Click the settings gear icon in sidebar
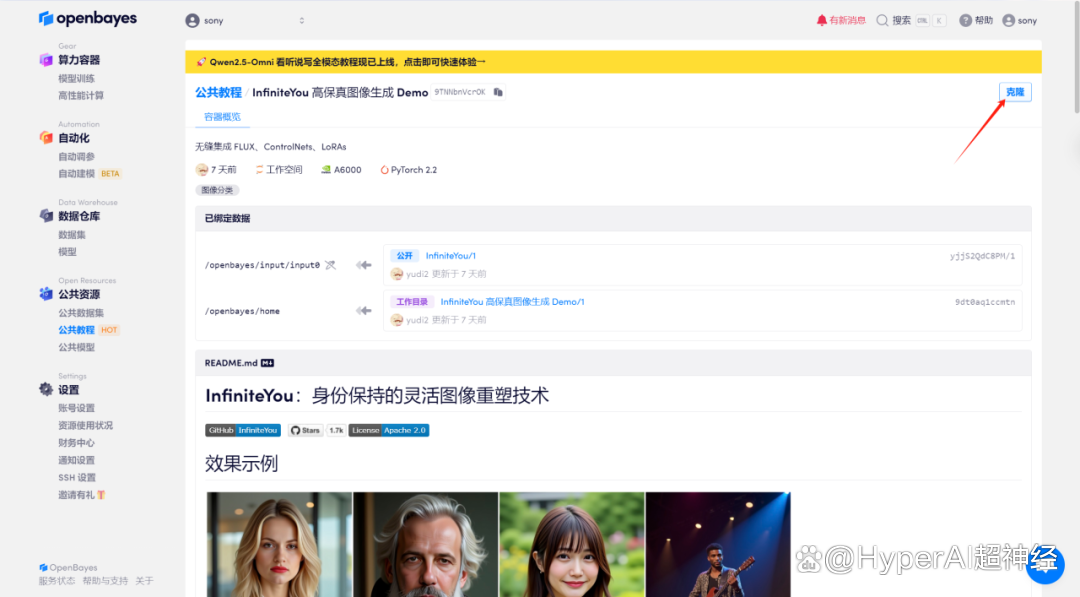Screen dimensions: 1080x597 (46, 389)
